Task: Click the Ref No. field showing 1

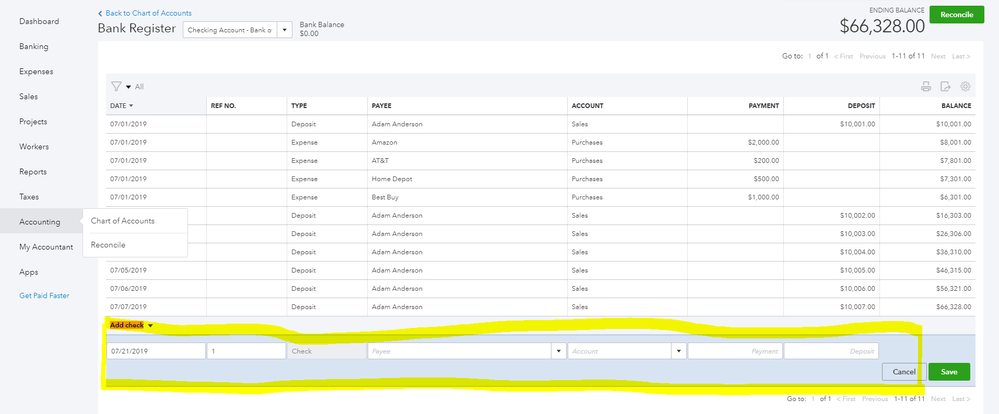Action: click(x=247, y=351)
